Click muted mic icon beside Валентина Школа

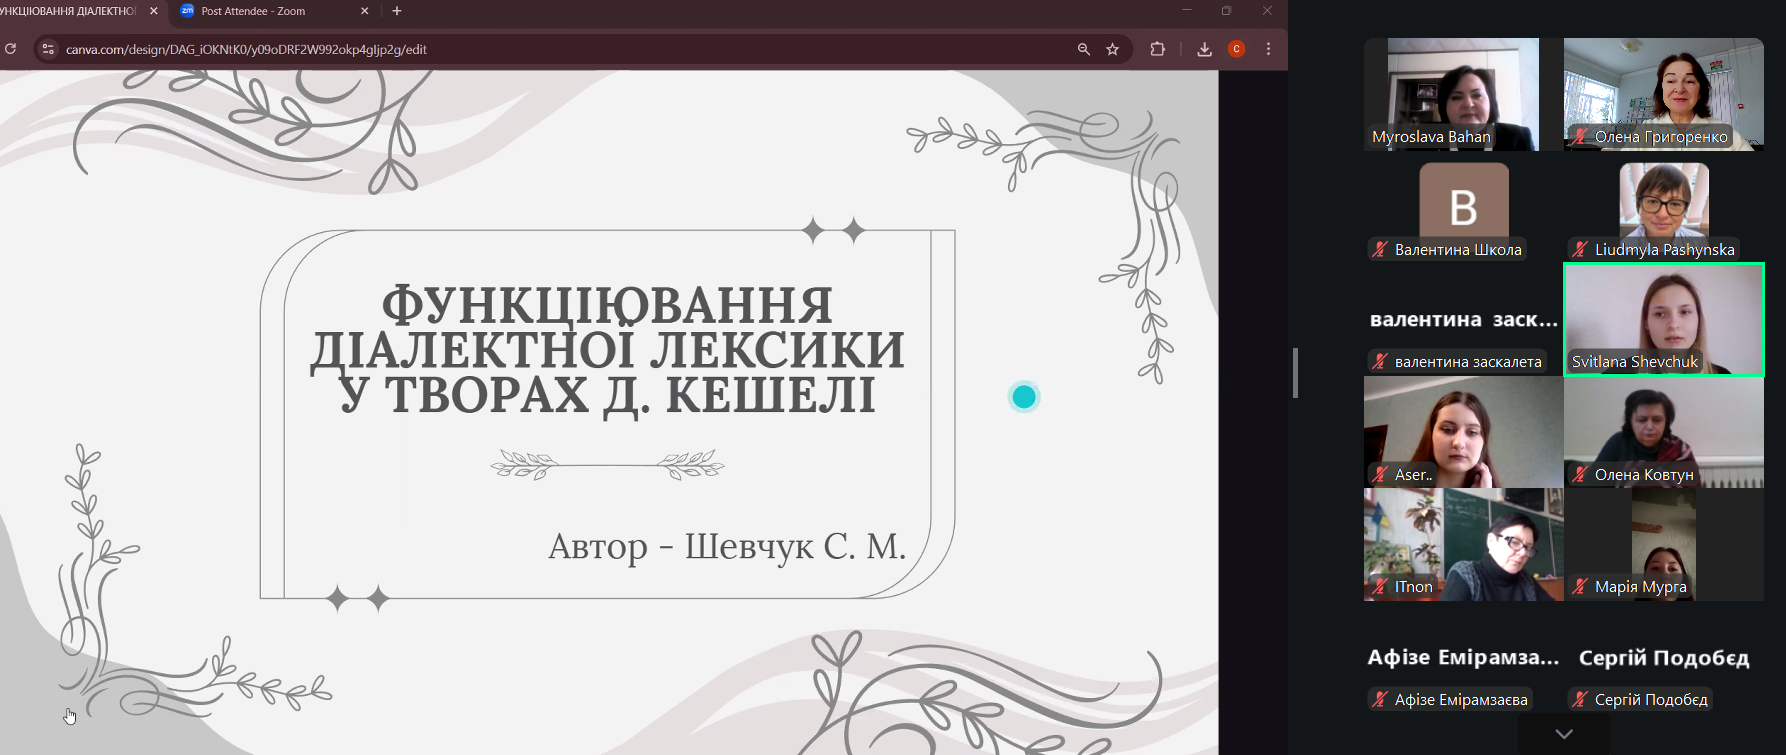[1380, 250]
